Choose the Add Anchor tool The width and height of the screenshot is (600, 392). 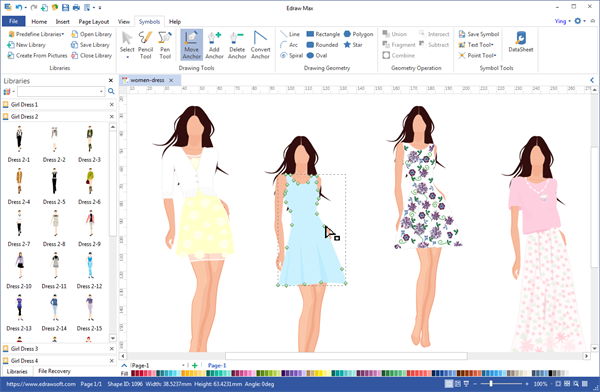click(214, 45)
